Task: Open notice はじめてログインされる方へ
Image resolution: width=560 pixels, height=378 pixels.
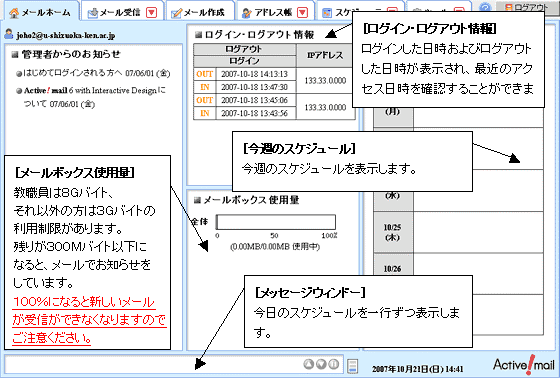Action: pos(96,73)
